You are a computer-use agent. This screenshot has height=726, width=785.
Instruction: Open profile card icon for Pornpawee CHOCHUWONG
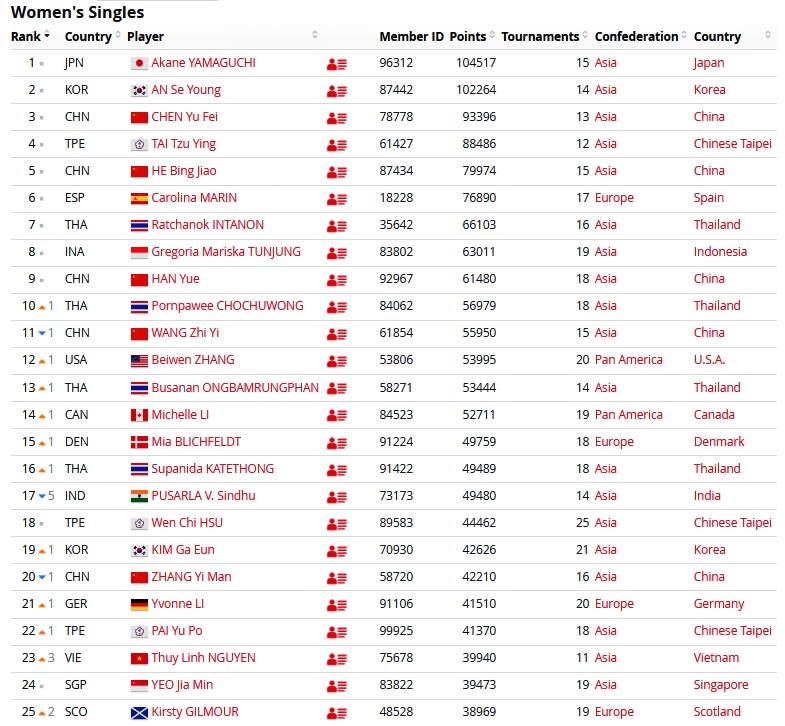pyautogui.click(x=336, y=307)
